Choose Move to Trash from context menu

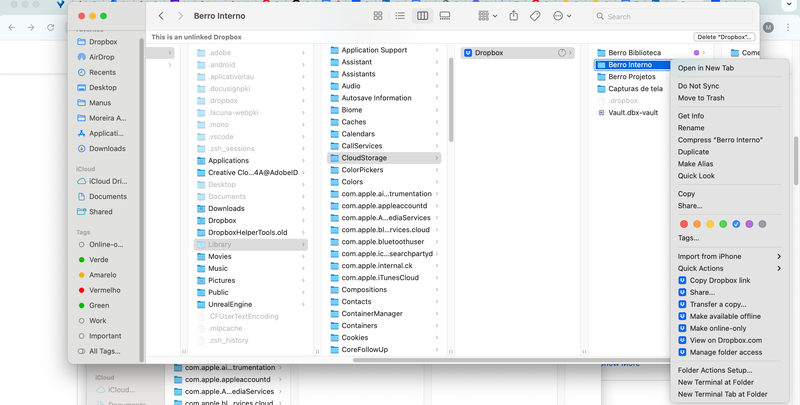pyautogui.click(x=700, y=98)
